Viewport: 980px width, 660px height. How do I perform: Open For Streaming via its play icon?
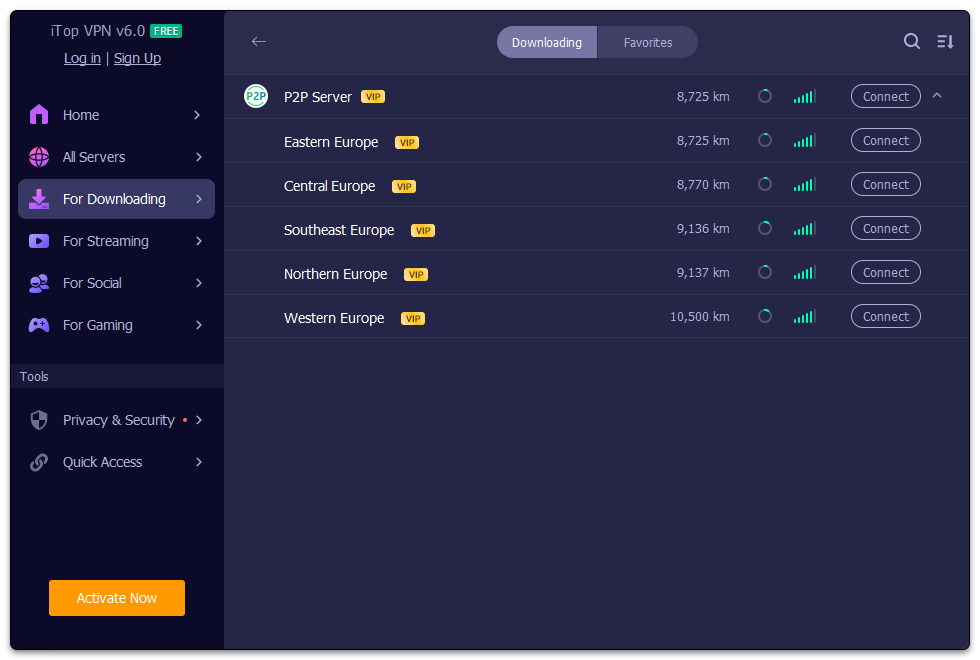(x=38, y=241)
